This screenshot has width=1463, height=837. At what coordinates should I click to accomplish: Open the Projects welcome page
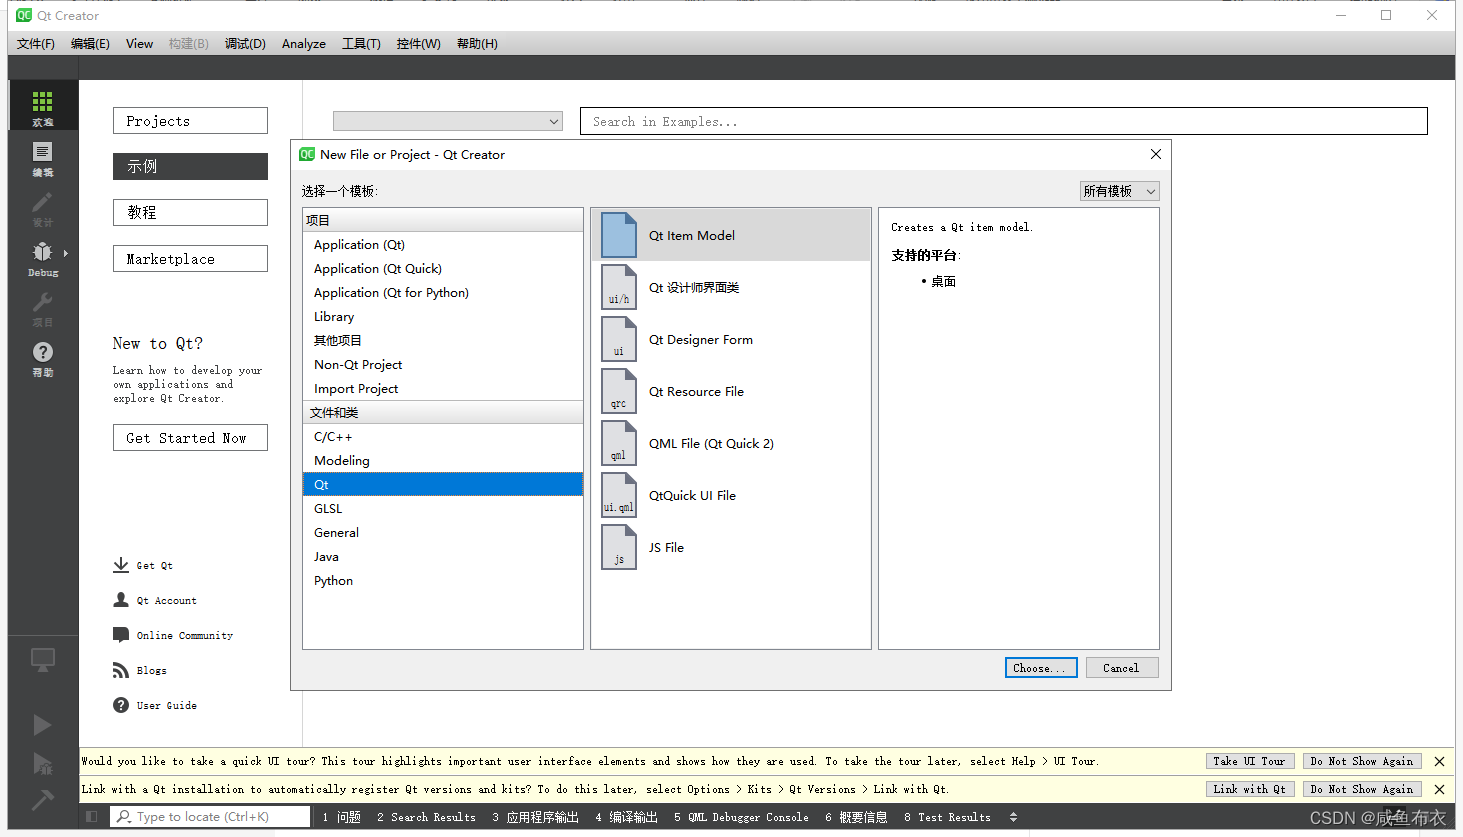coord(190,121)
